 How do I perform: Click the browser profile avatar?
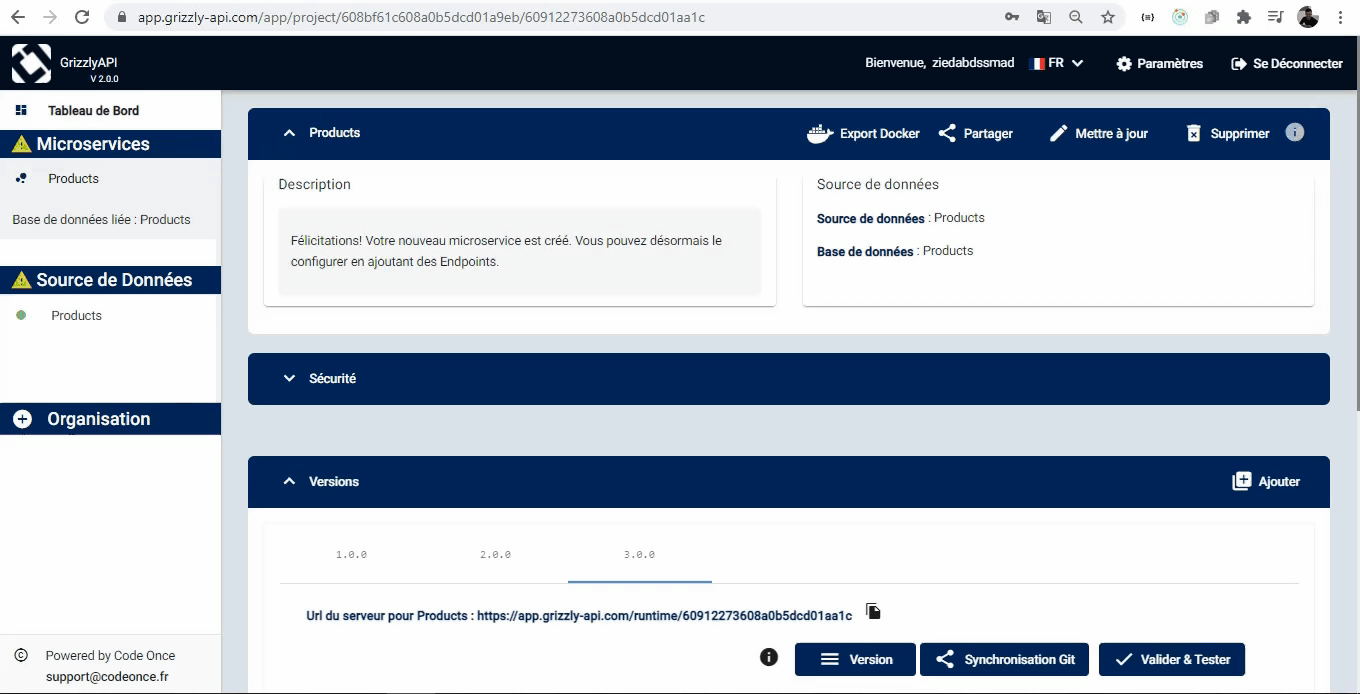(x=1308, y=17)
